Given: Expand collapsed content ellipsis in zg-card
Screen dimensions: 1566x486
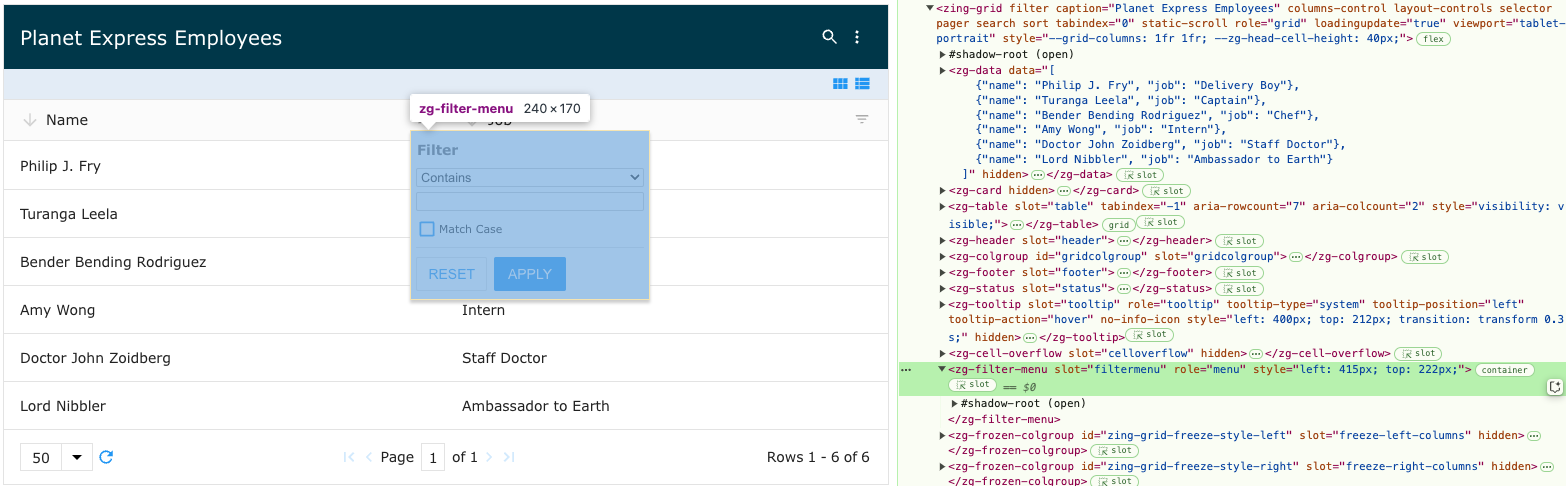Looking at the screenshot, I should click(1063, 190).
